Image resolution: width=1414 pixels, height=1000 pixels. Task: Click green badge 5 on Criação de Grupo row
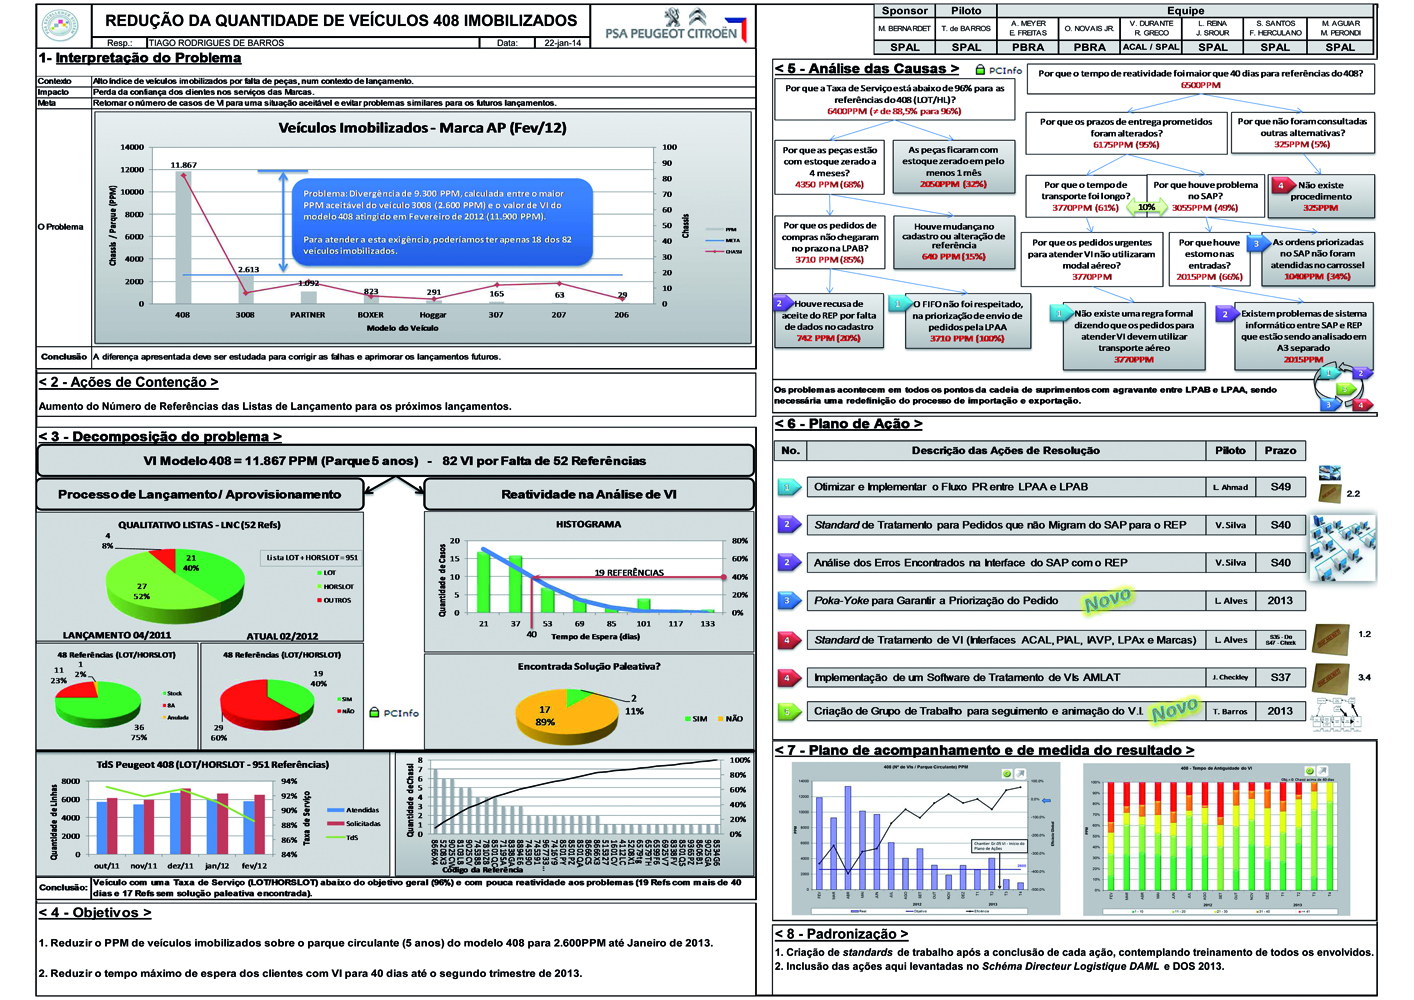coord(788,711)
